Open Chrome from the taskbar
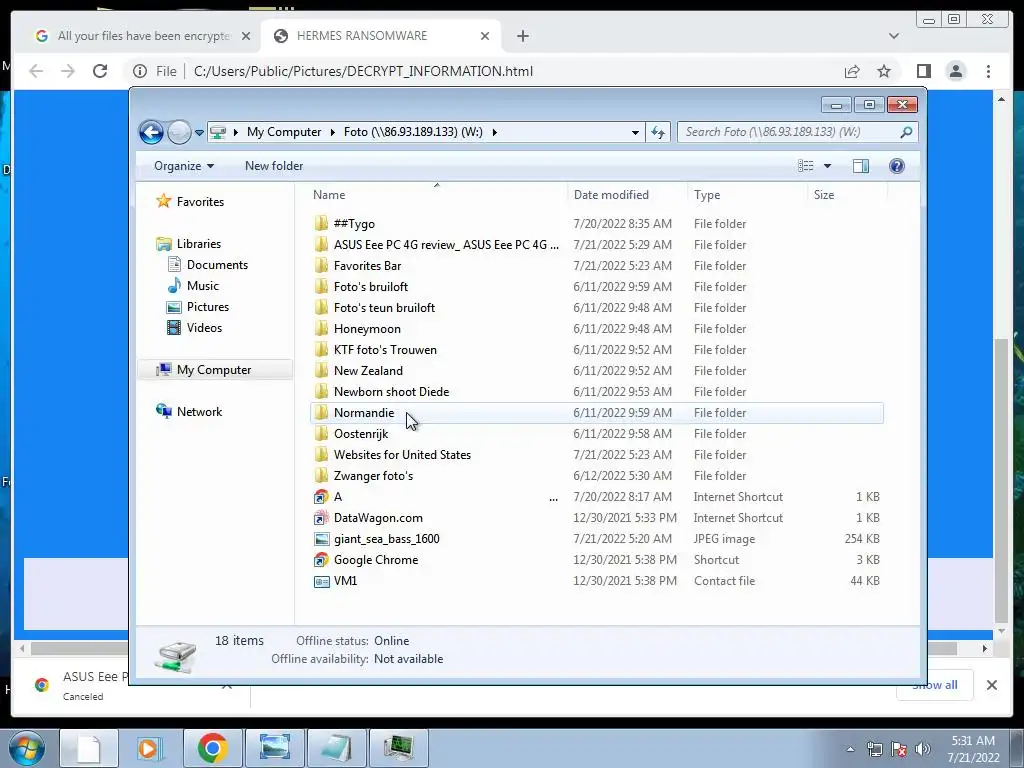Image resolution: width=1024 pixels, height=768 pixels. [x=212, y=748]
